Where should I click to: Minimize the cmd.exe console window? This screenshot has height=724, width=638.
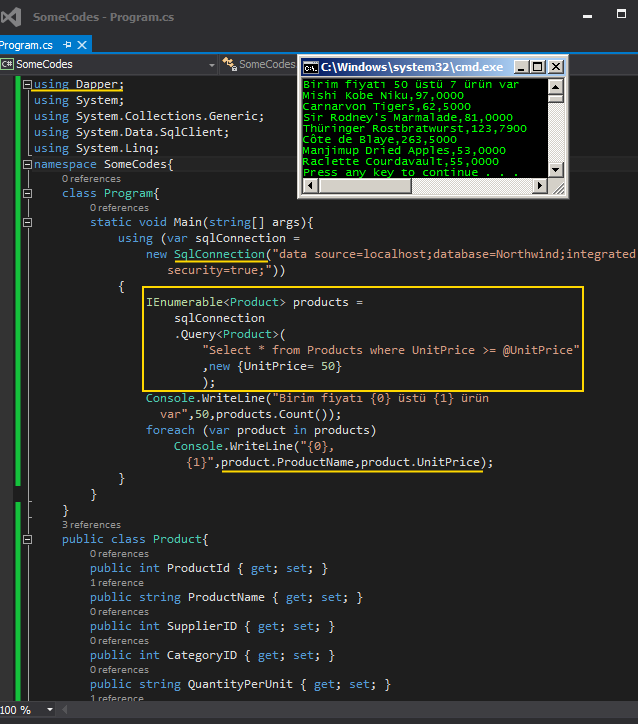pos(521,67)
